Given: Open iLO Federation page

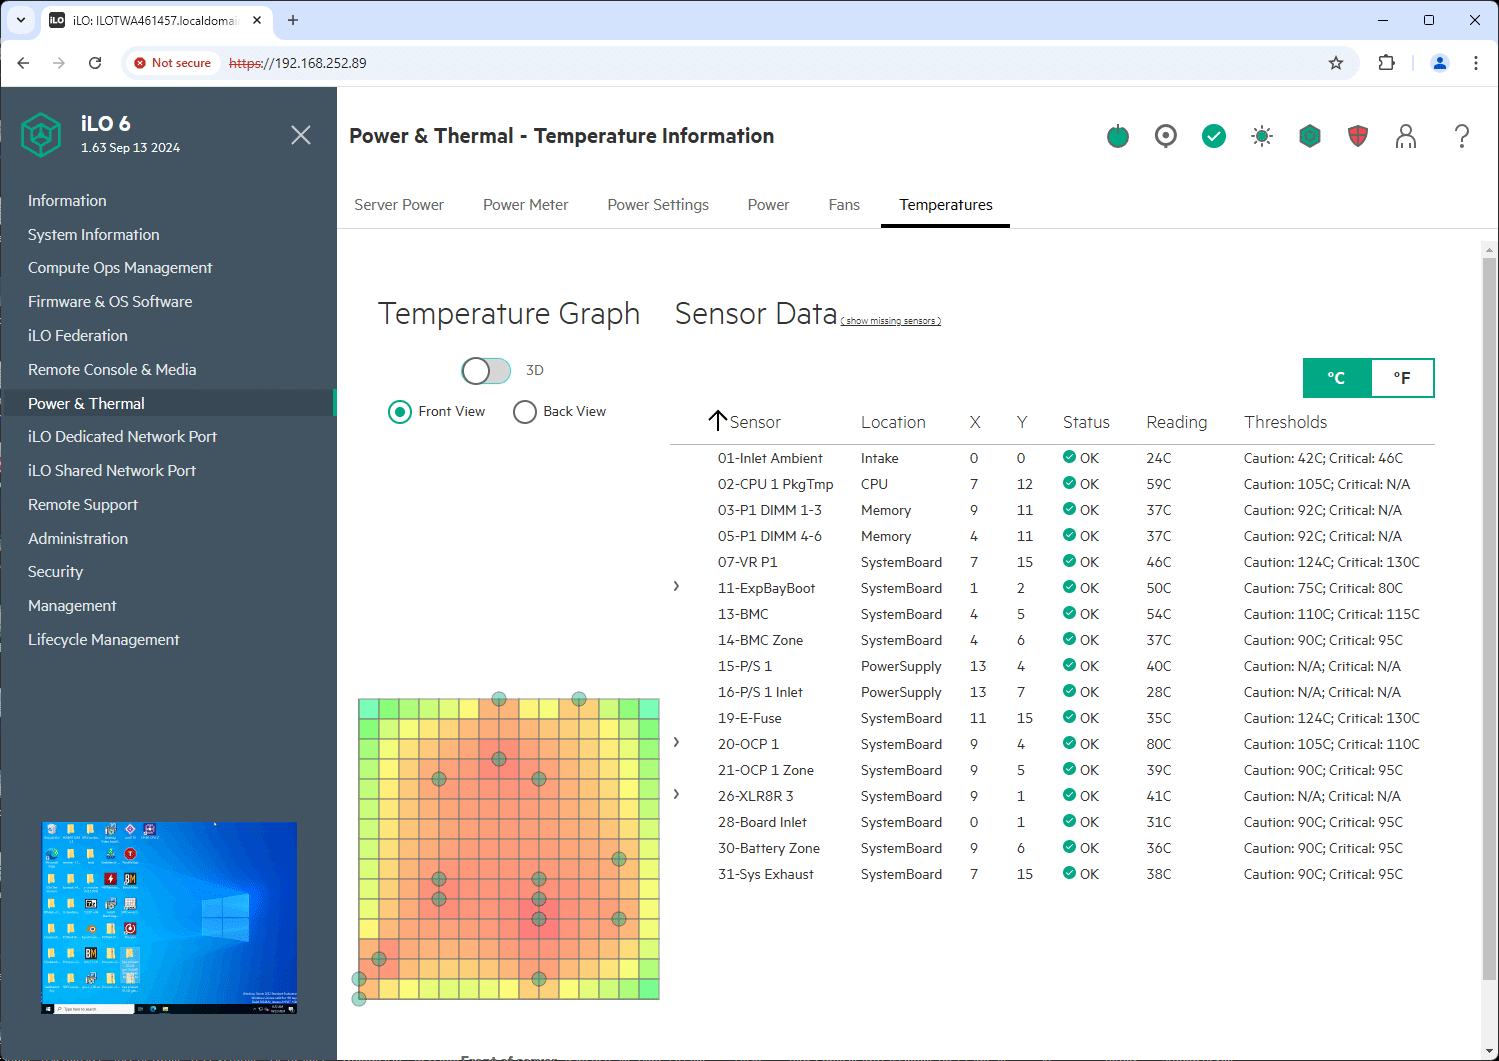Looking at the screenshot, I should tap(78, 336).
